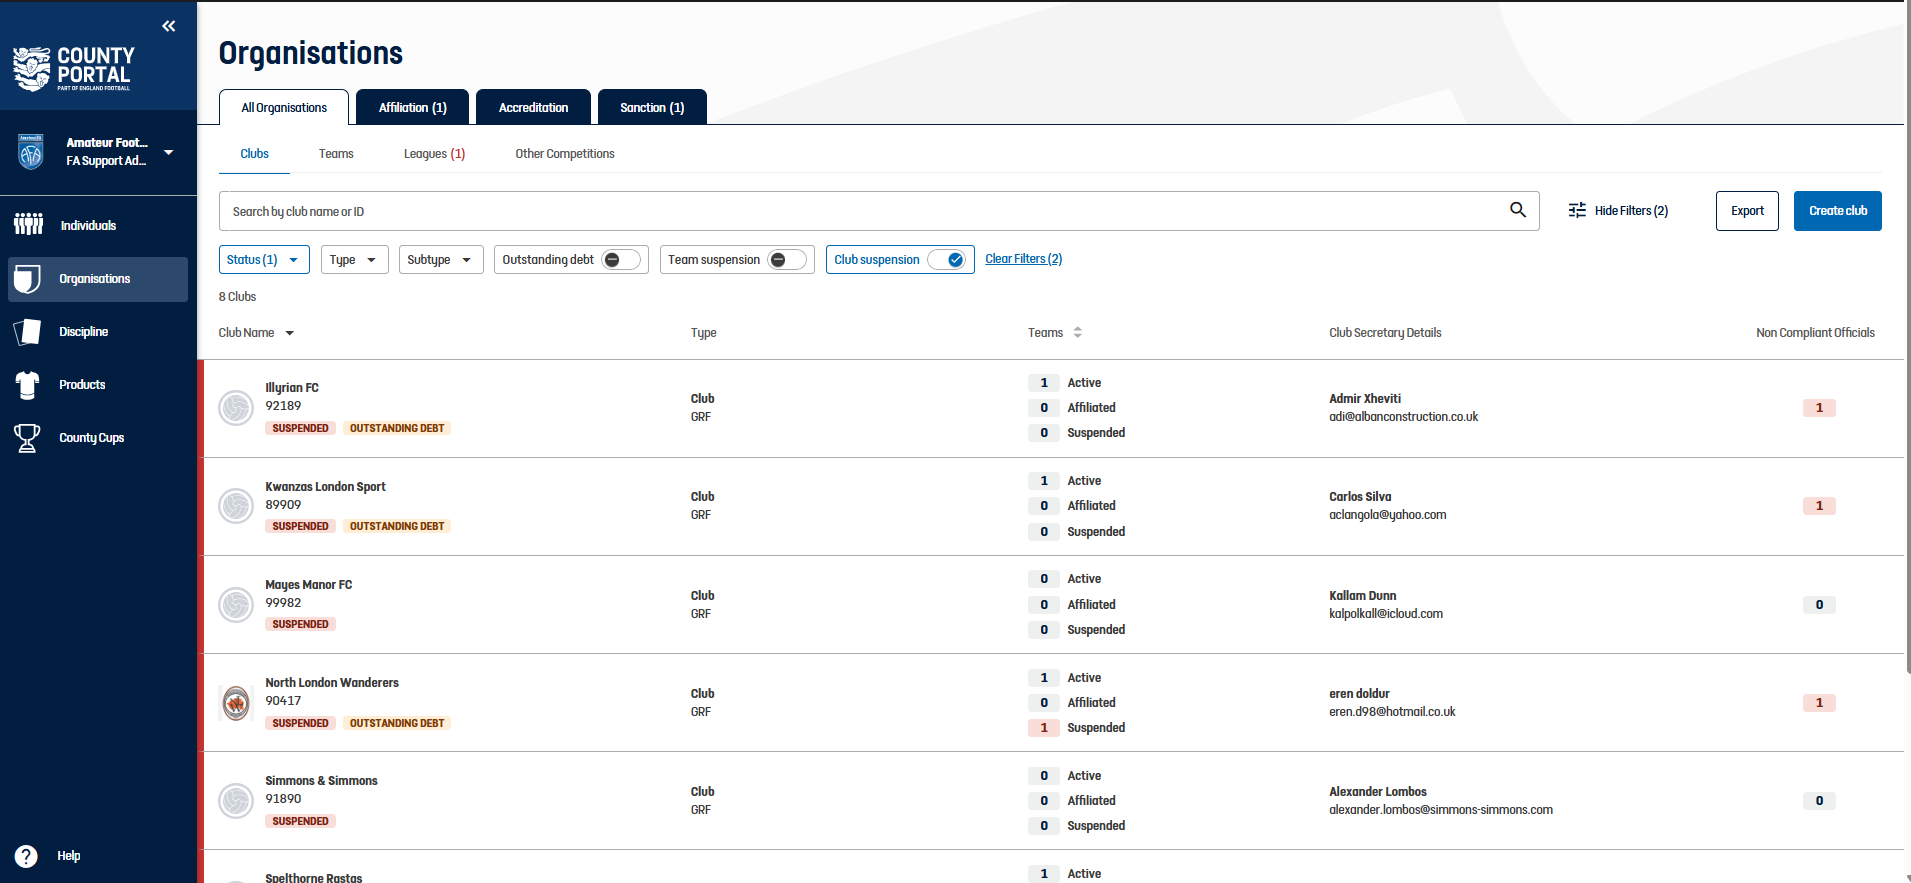Open the Subtype filter dropdown
The image size is (1911, 883).
(441, 260)
